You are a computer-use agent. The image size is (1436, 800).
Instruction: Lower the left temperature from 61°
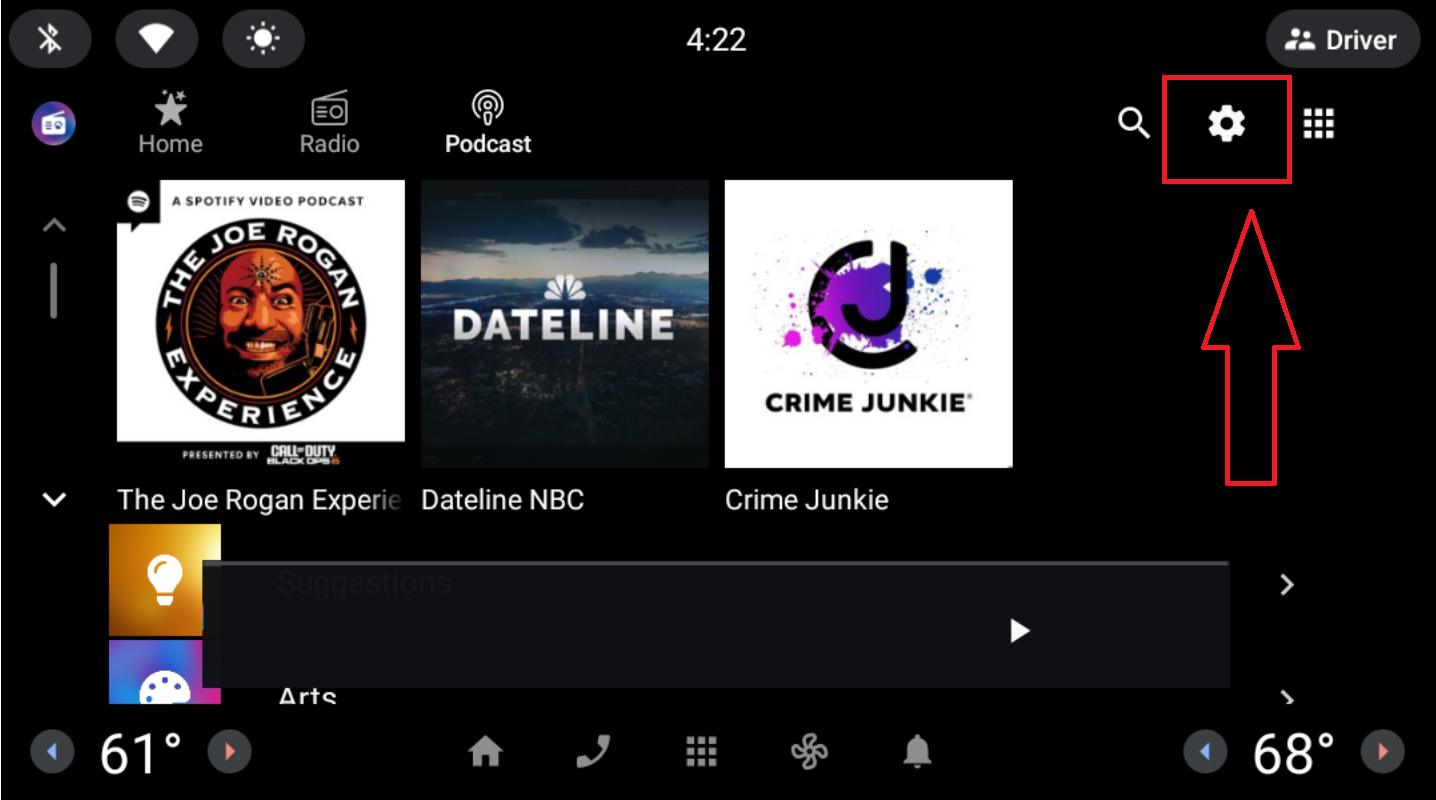pyautogui.click(x=53, y=752)
